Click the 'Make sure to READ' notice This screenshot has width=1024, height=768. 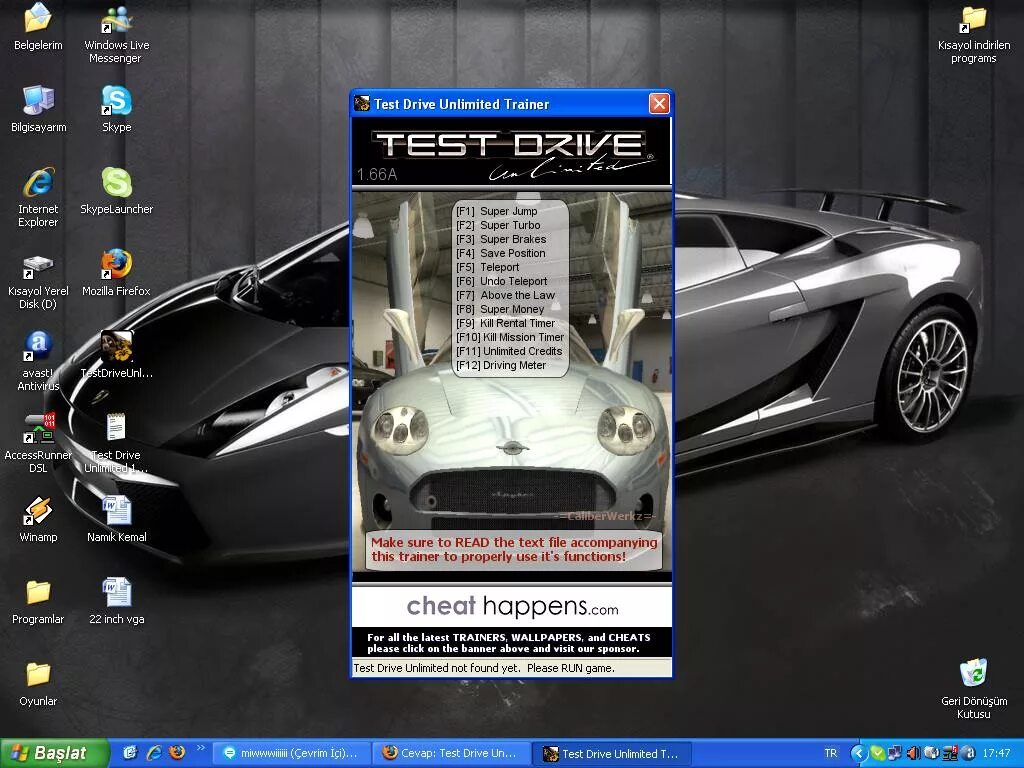[514, 549]
